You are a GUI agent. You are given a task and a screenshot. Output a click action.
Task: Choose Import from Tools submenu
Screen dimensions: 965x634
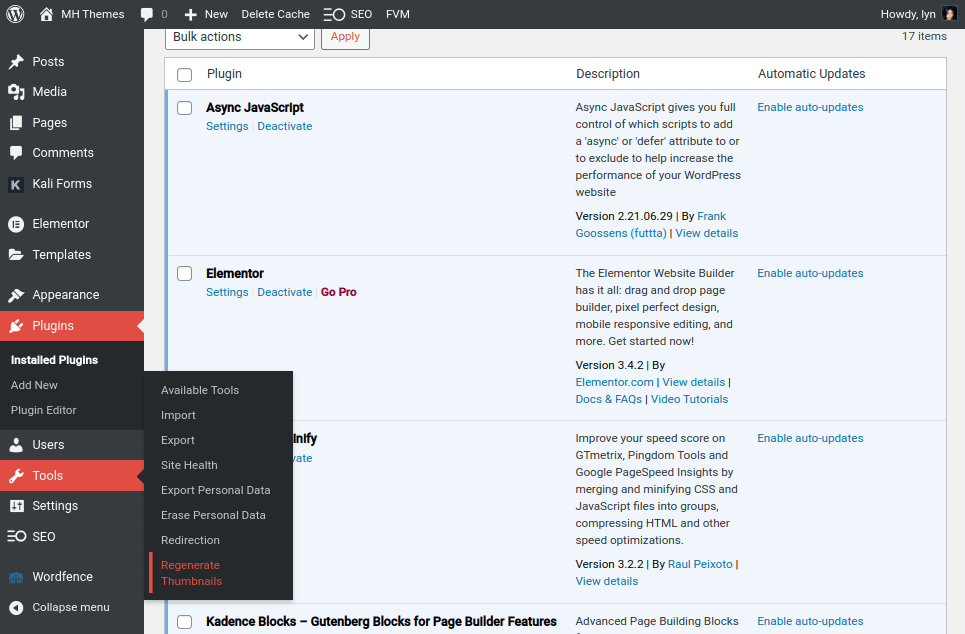pos(178,415)
